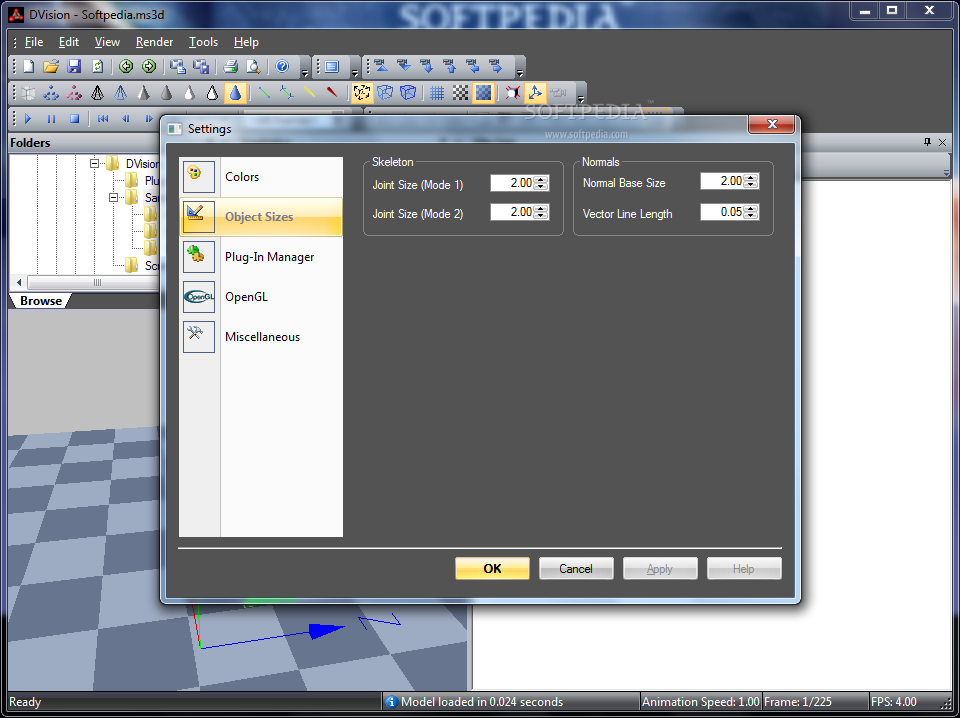This screenshot has height=718, width=960.
Task: Toggle the highlighted axes arrows icon
Action: point(535,92)
